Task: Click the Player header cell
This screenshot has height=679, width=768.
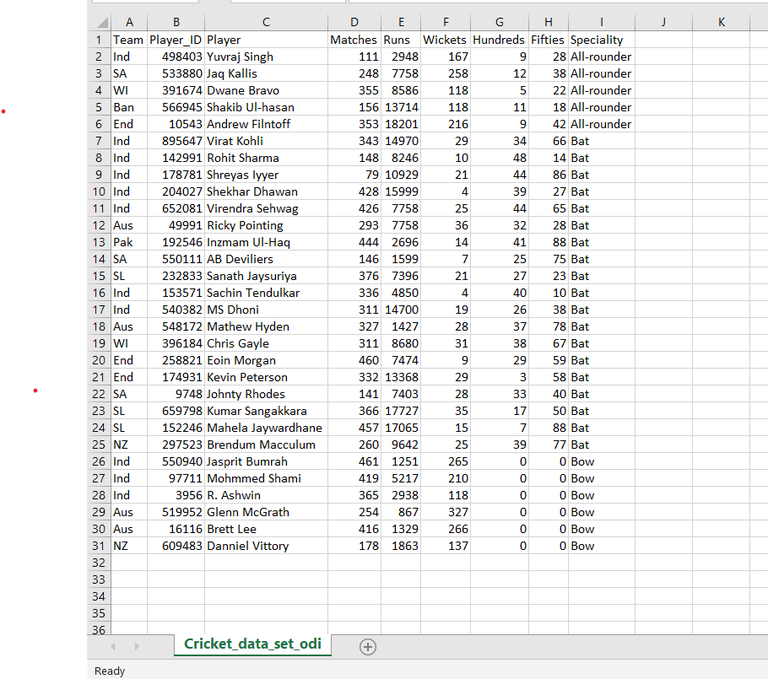Action: pyautogui.click(x=266, y=40)
